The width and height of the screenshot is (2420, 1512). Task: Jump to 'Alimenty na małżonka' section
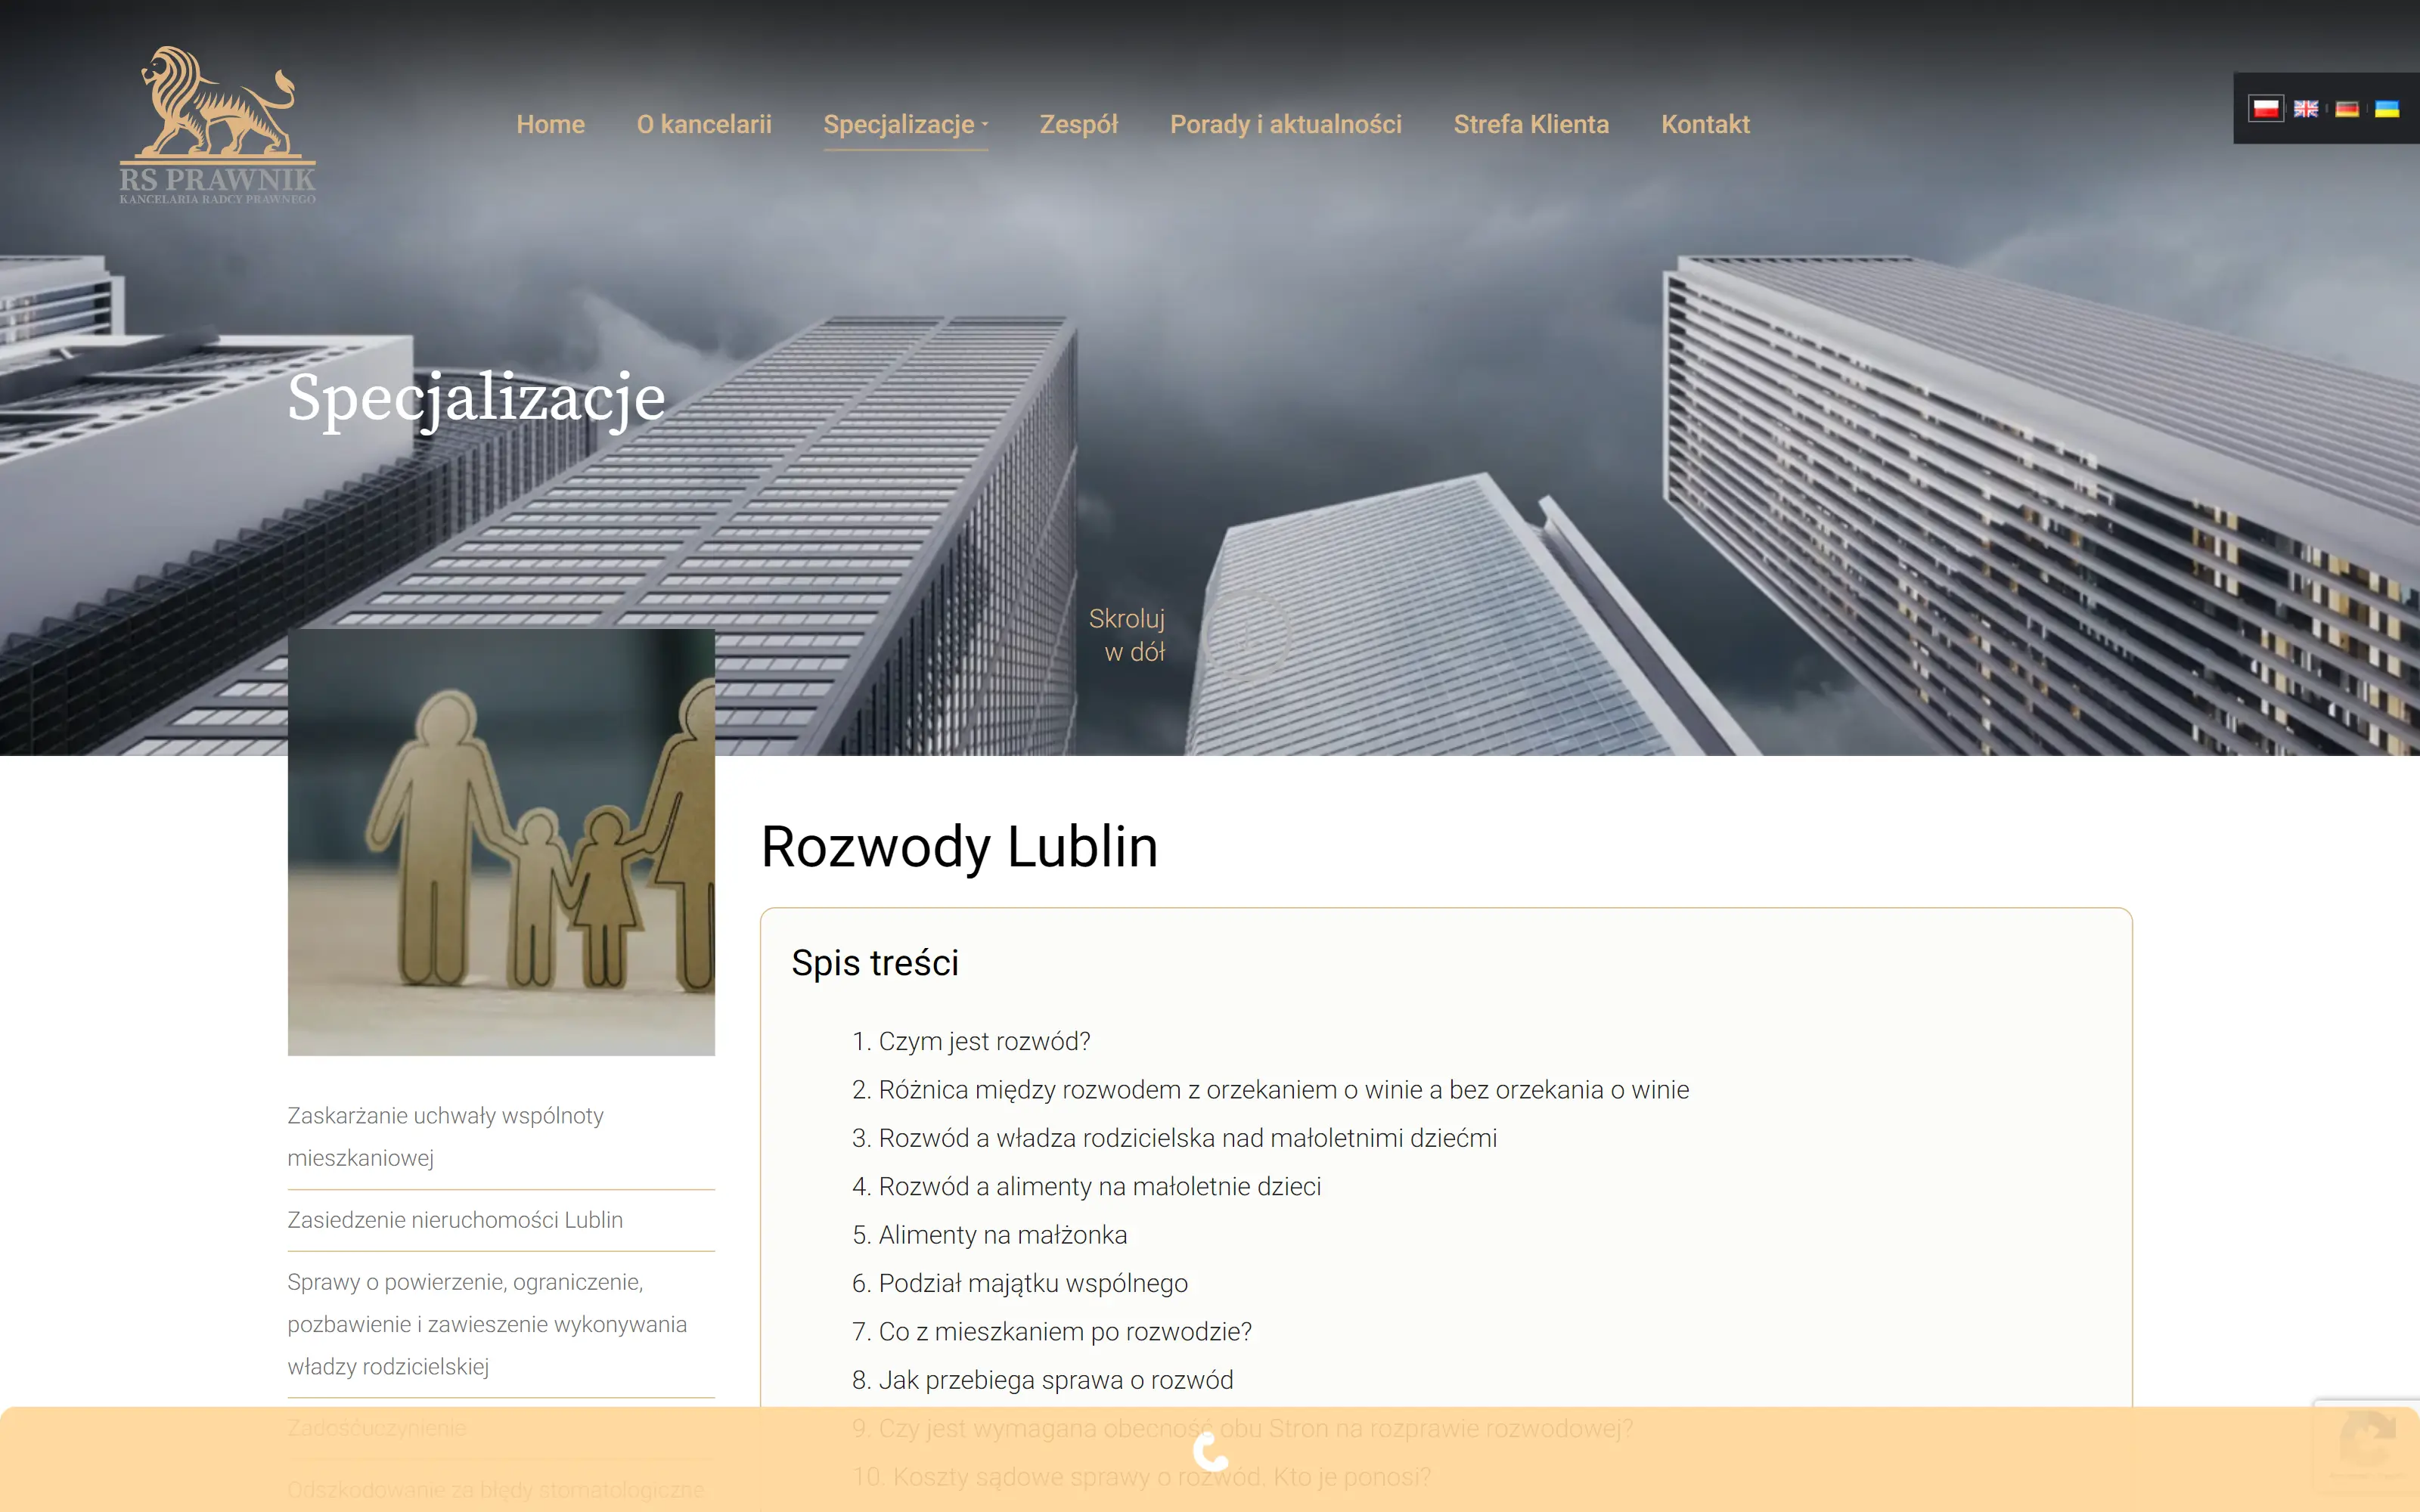click(1003, 1235)
